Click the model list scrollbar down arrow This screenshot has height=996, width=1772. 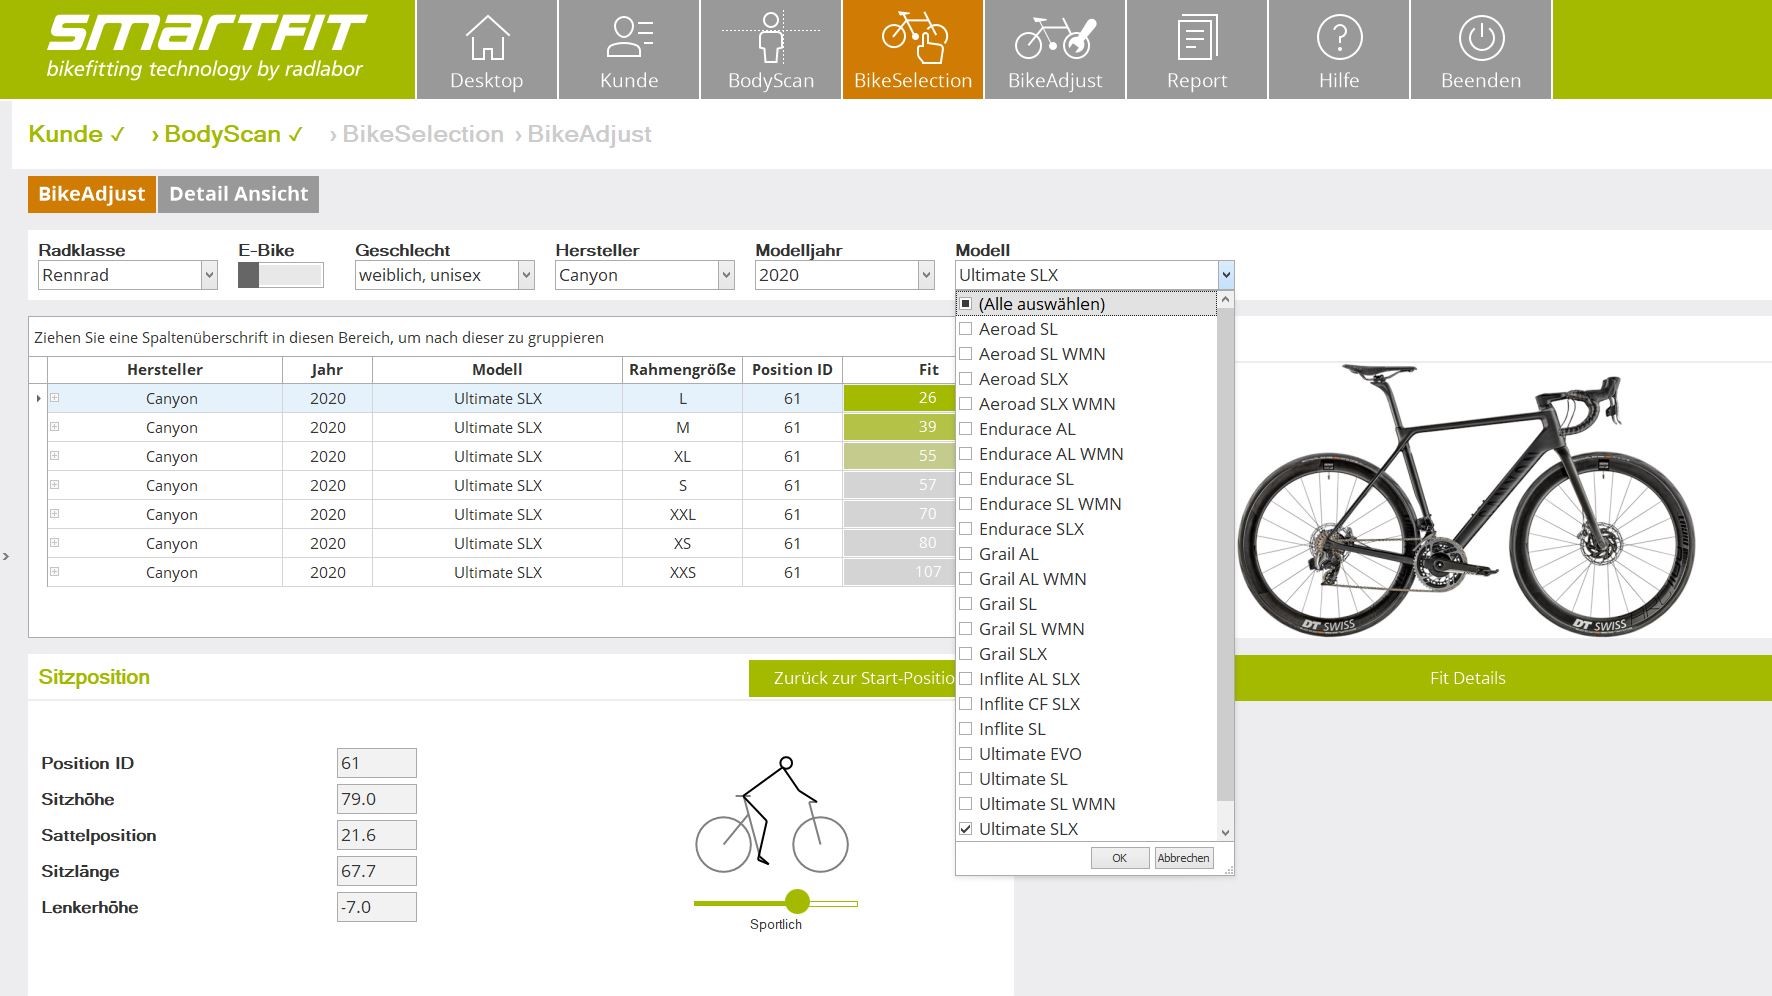pos(1226,832)
